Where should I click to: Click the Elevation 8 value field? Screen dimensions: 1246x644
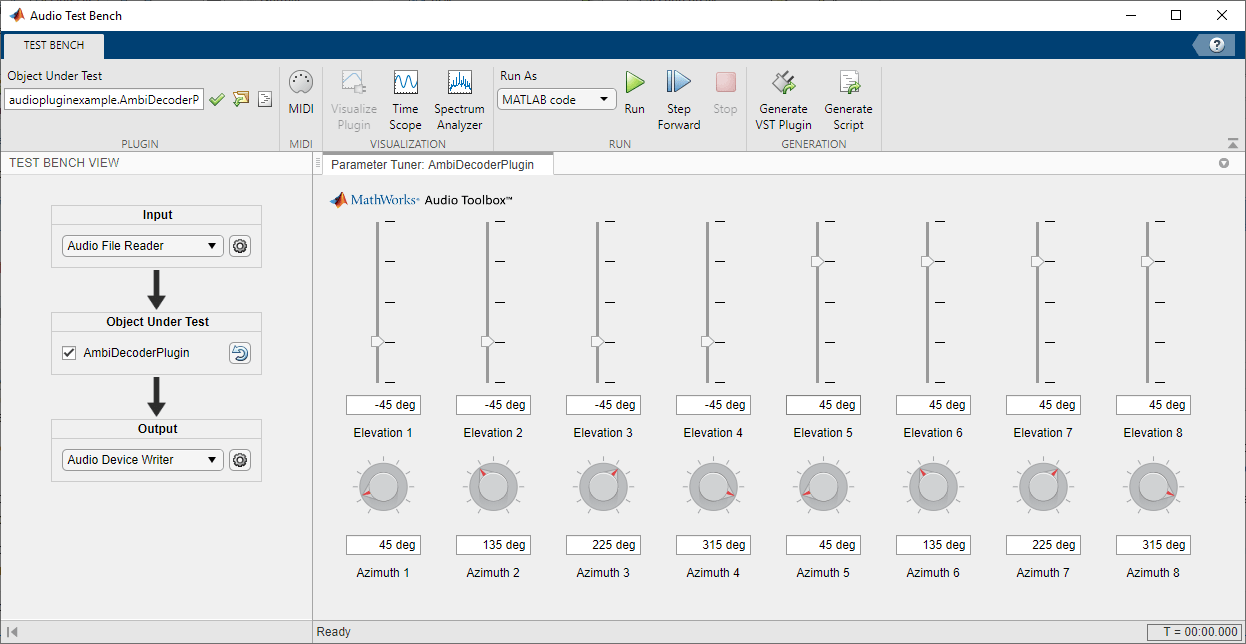pyautogui.click(x=1153, y=405)
